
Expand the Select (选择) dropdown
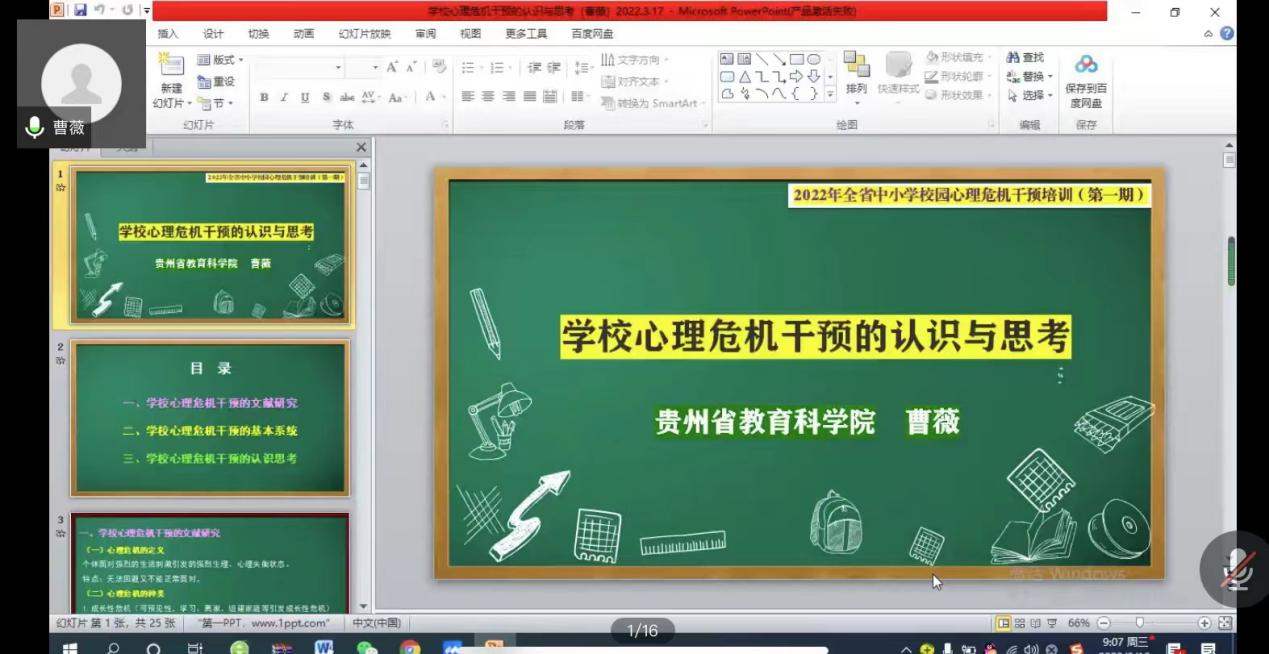coord(1031,96)
